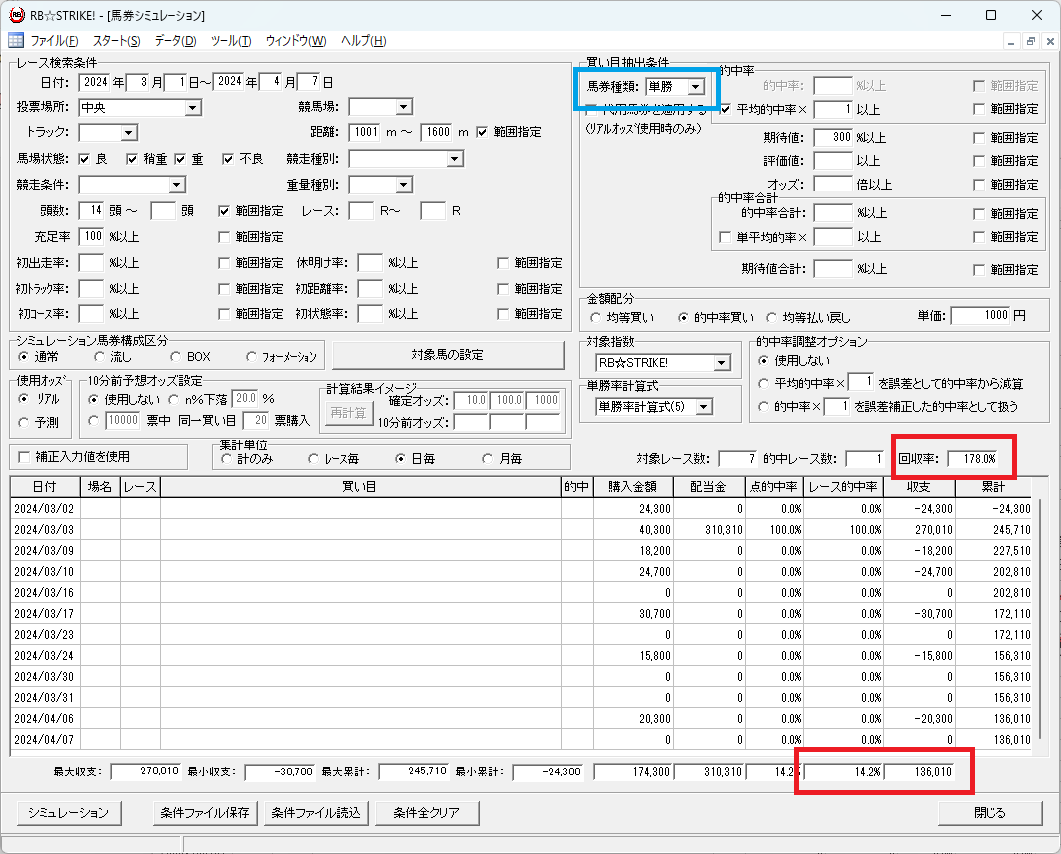1061x854 pixels.
Task: Toggle the 重 track condition checkbox
Action: click(x=180, y=159)
